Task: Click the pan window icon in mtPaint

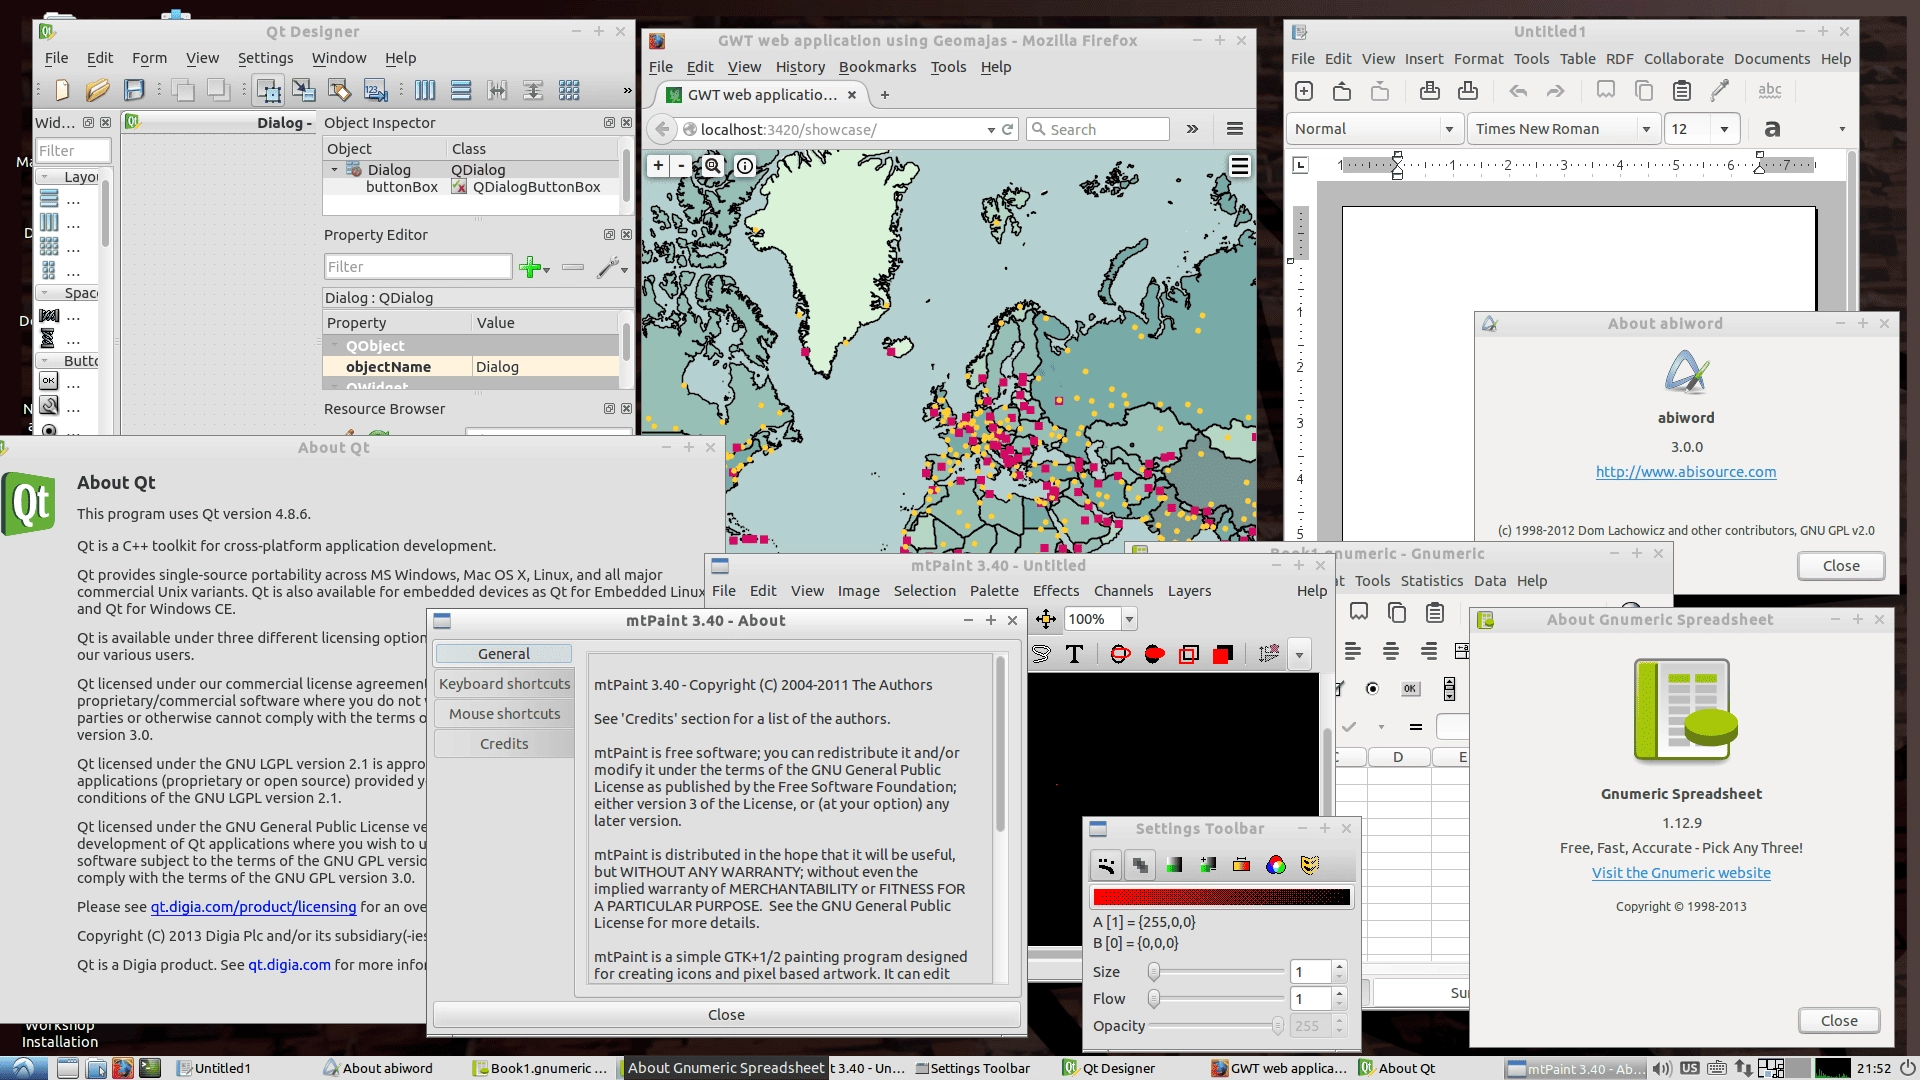Action: [1046, 619]
